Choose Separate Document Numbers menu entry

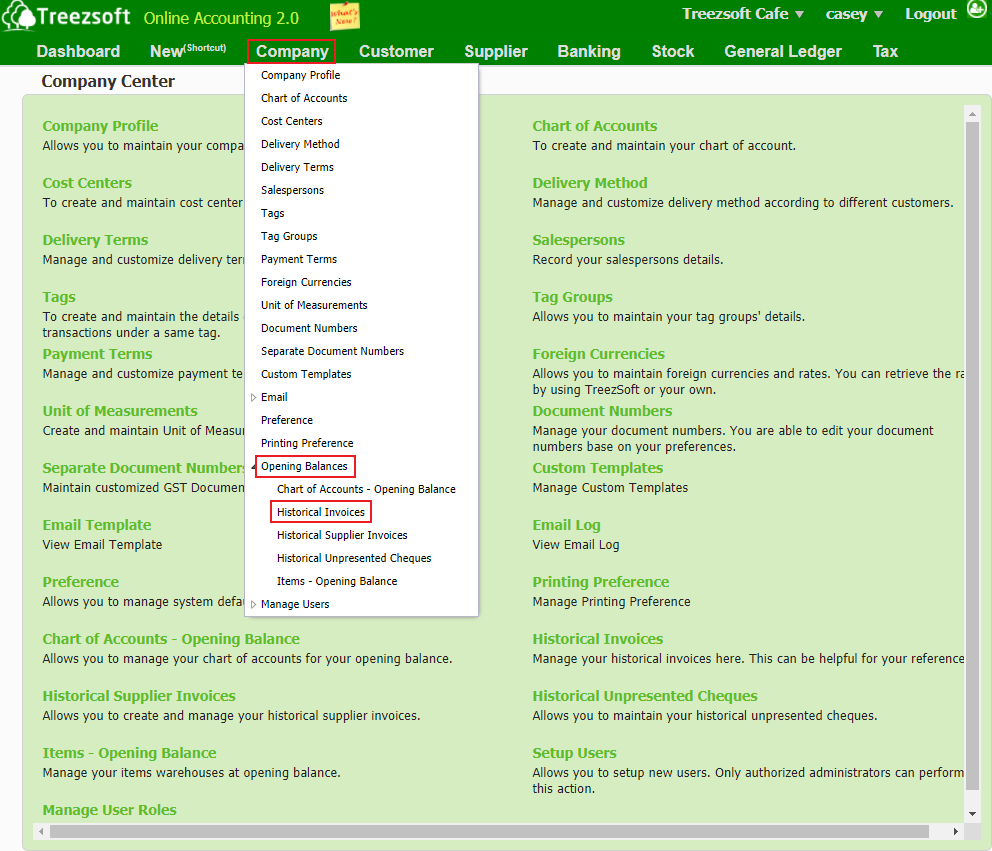[332, 351]
